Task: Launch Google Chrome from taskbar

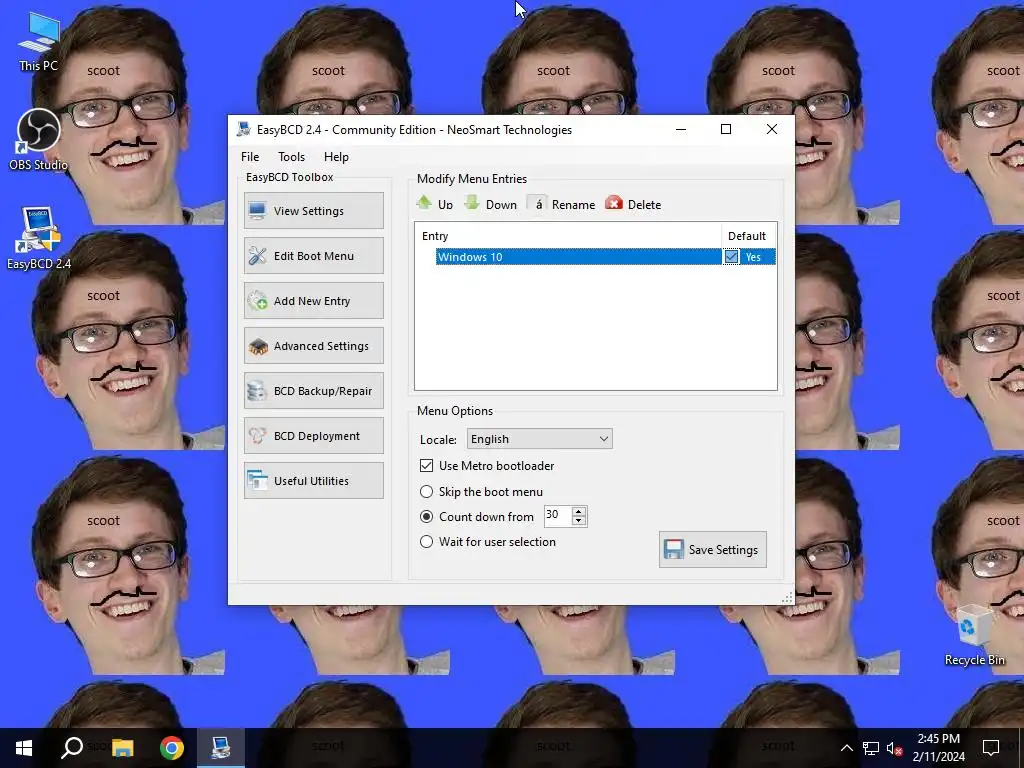Action: coord(172,748)
